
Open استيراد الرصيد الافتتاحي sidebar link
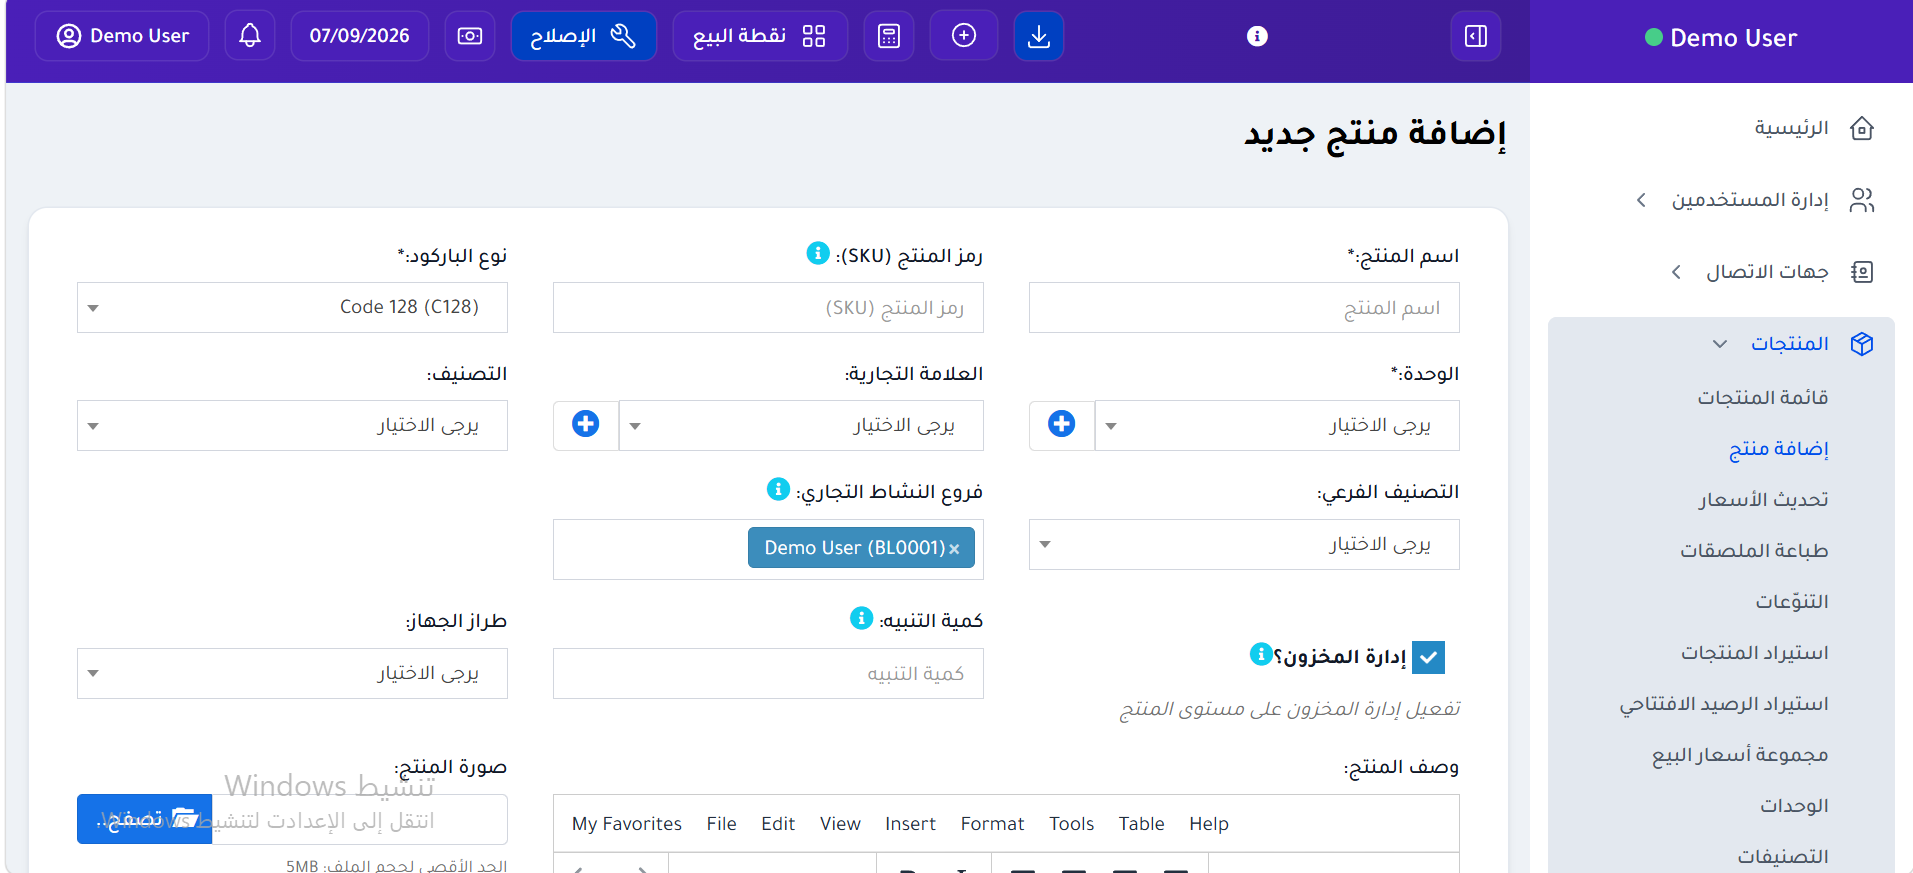(x=1724, y=703)
